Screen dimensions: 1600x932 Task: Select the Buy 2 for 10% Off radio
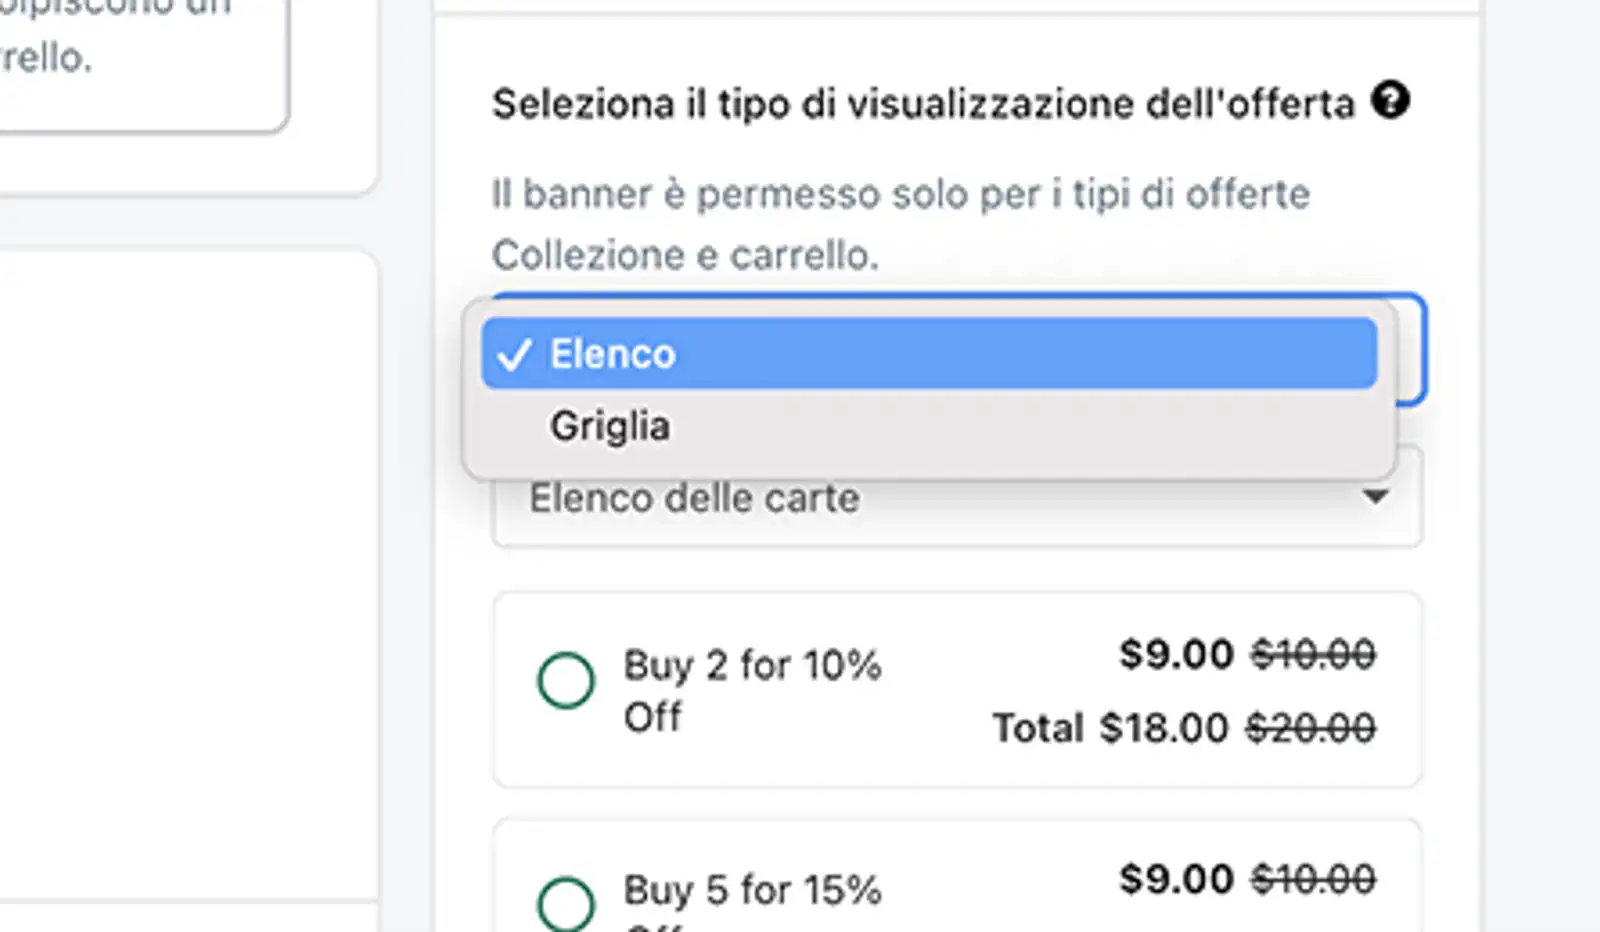click(x=566, y=680)
